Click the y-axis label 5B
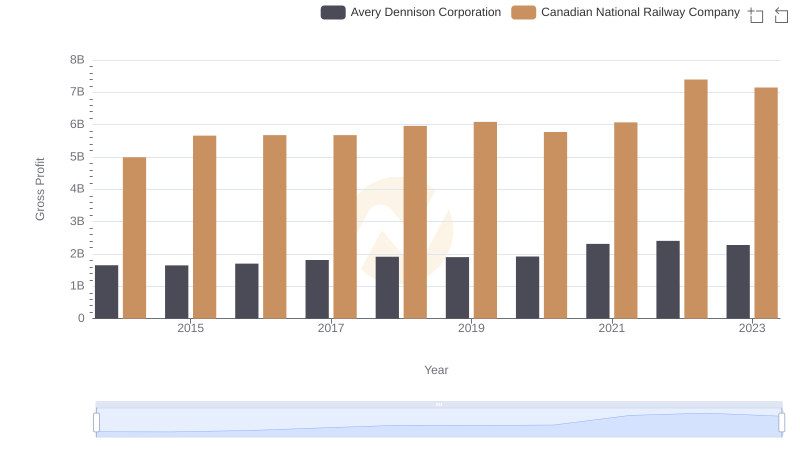The image size is (800, 461). (x=77, y=157)
